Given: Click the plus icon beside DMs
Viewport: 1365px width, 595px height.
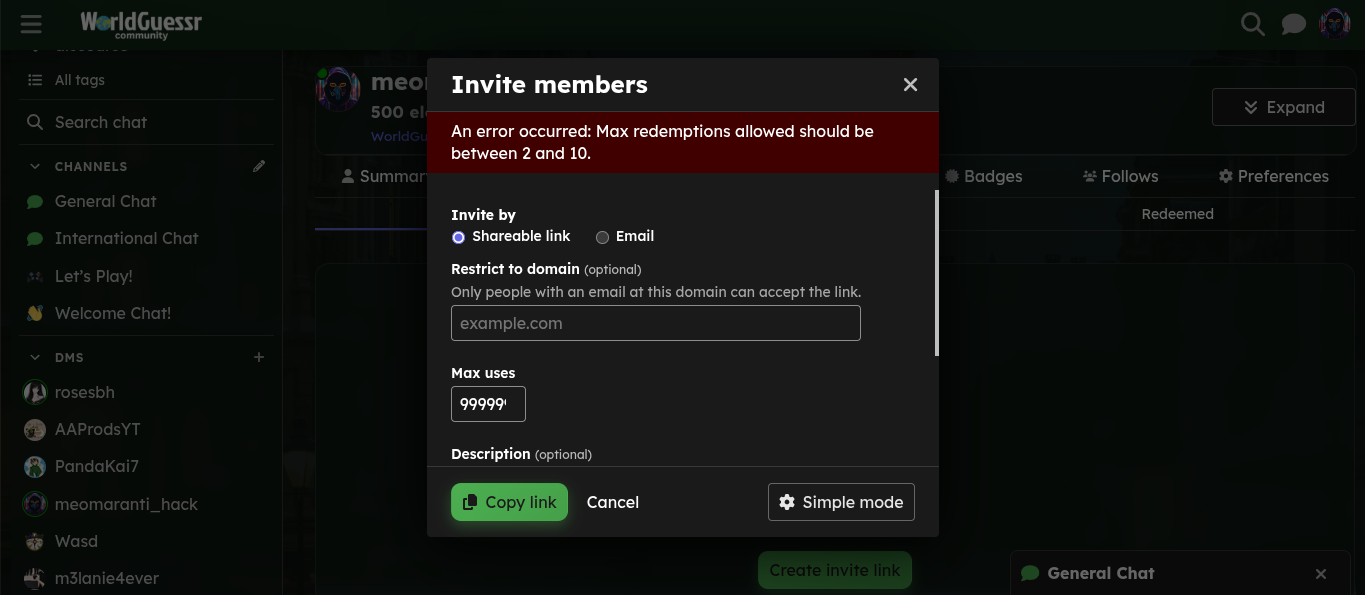Looking at the screenshot, I should click(259, 357).
